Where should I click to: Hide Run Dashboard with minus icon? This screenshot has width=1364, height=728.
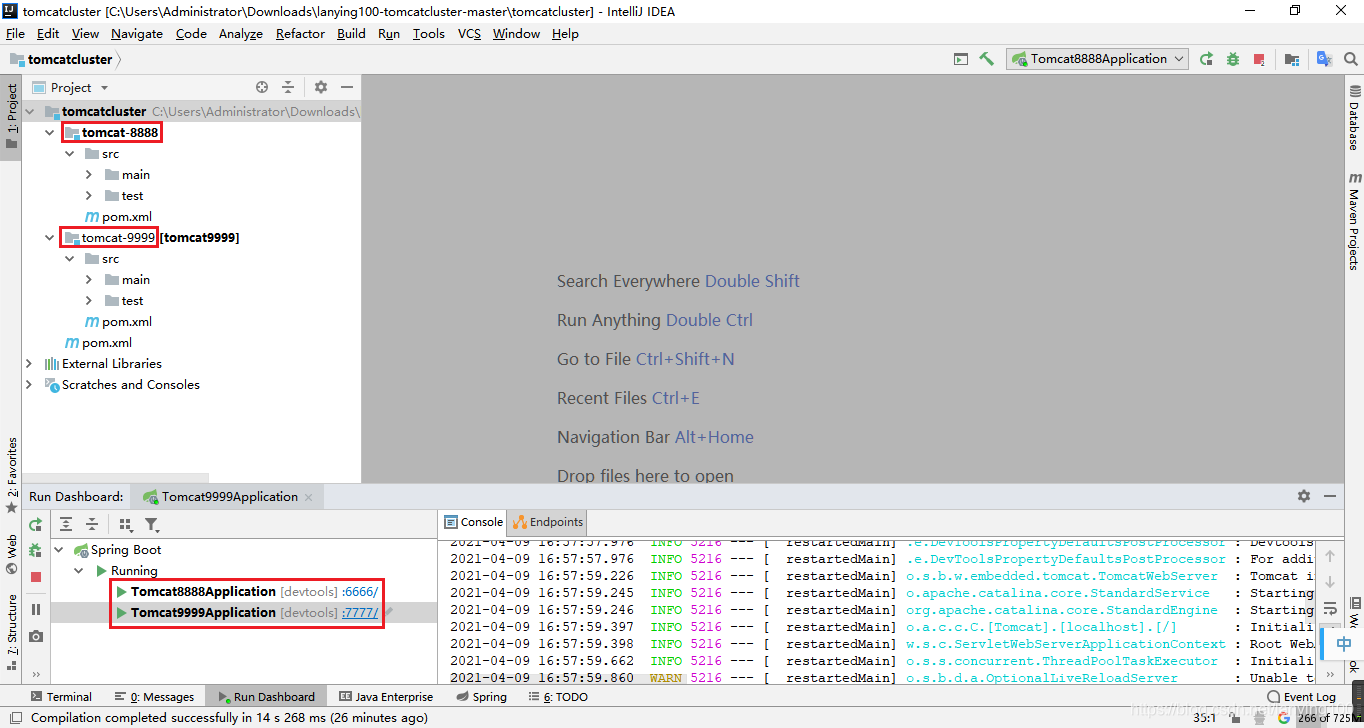pyautogui.click(x=1330, y=496)
